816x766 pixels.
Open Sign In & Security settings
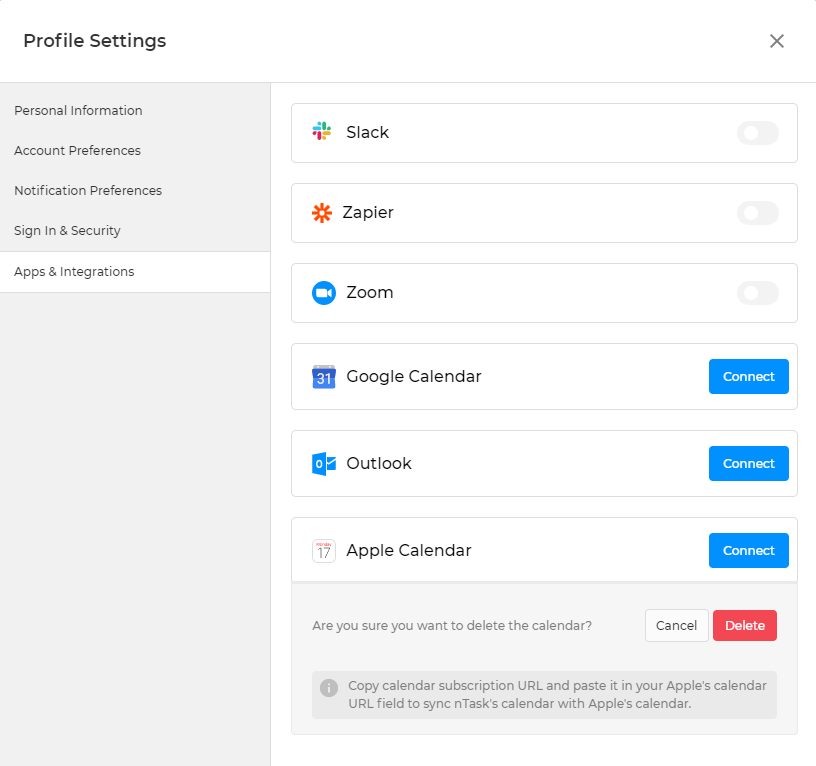click(x=67, y=231)
